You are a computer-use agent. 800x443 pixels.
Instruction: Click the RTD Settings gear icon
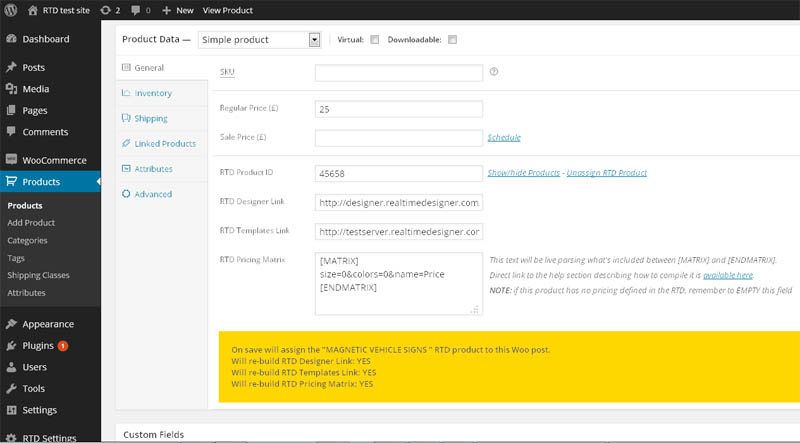(x=11, y=438)
